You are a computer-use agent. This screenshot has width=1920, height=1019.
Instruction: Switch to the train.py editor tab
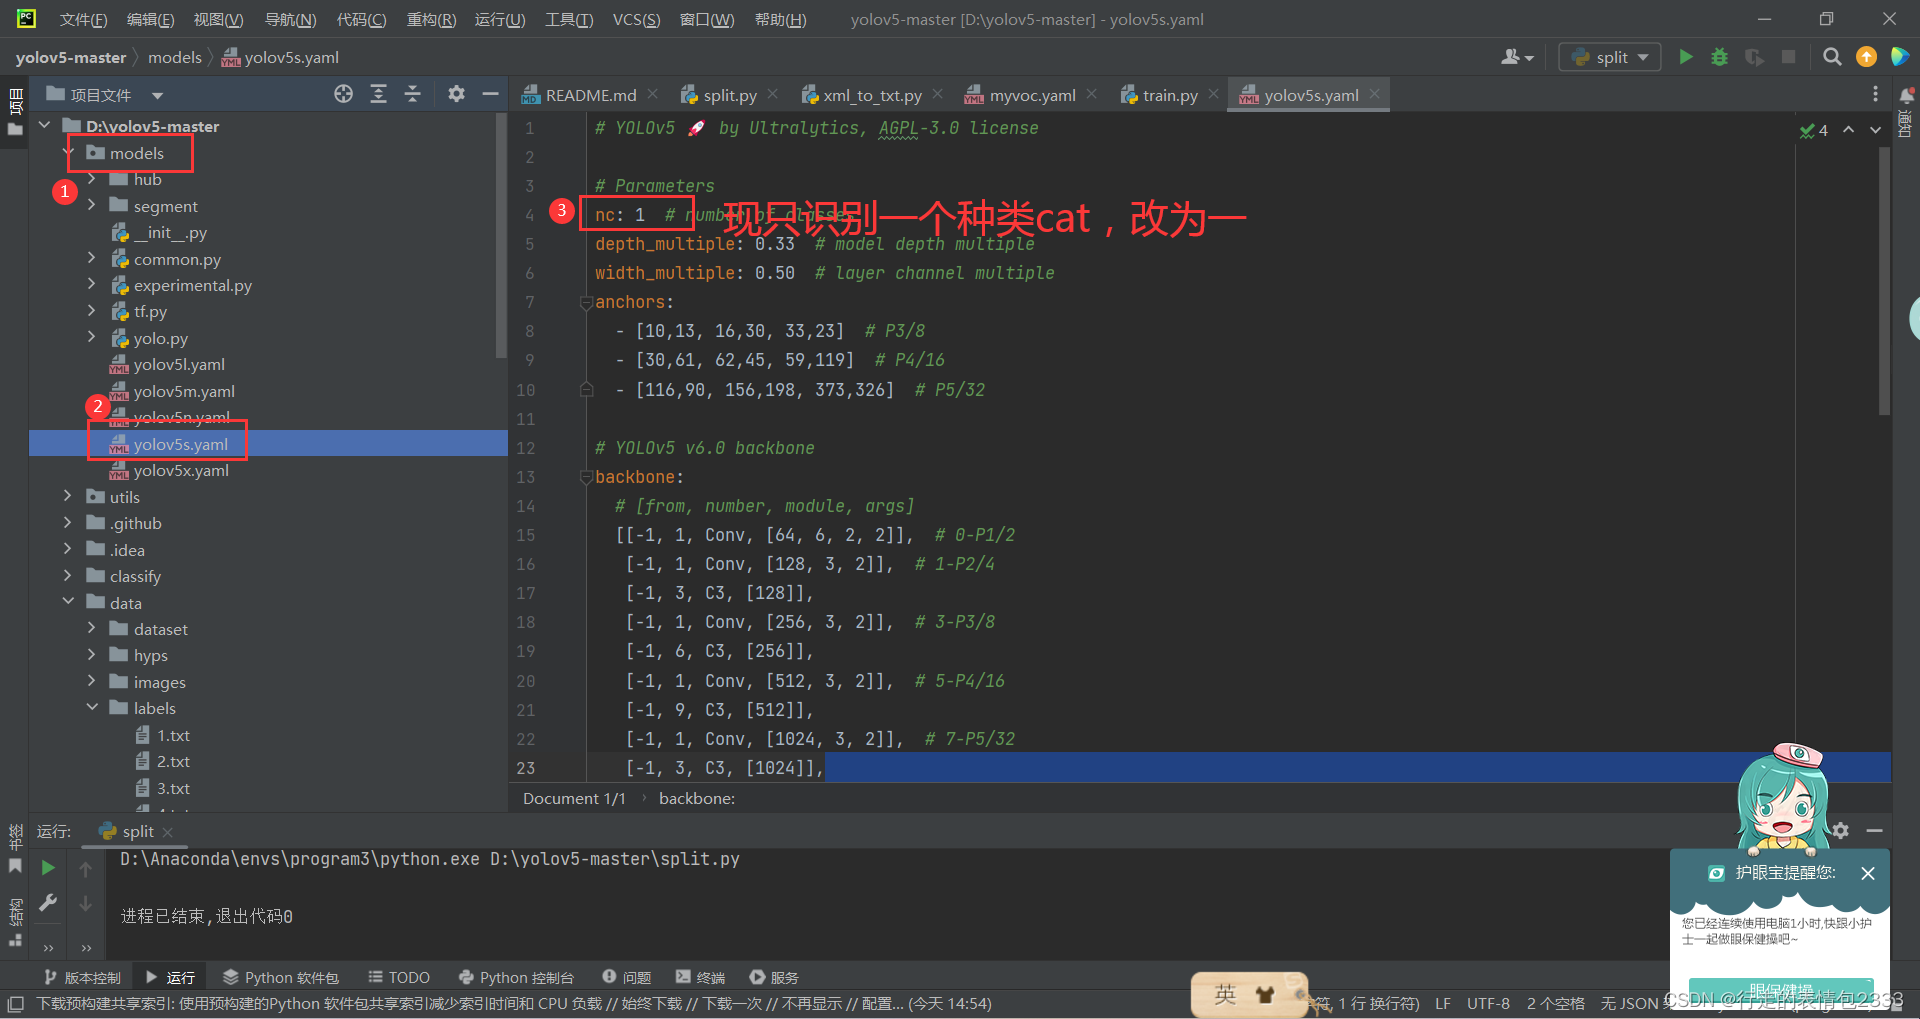tap(1168, 95)
